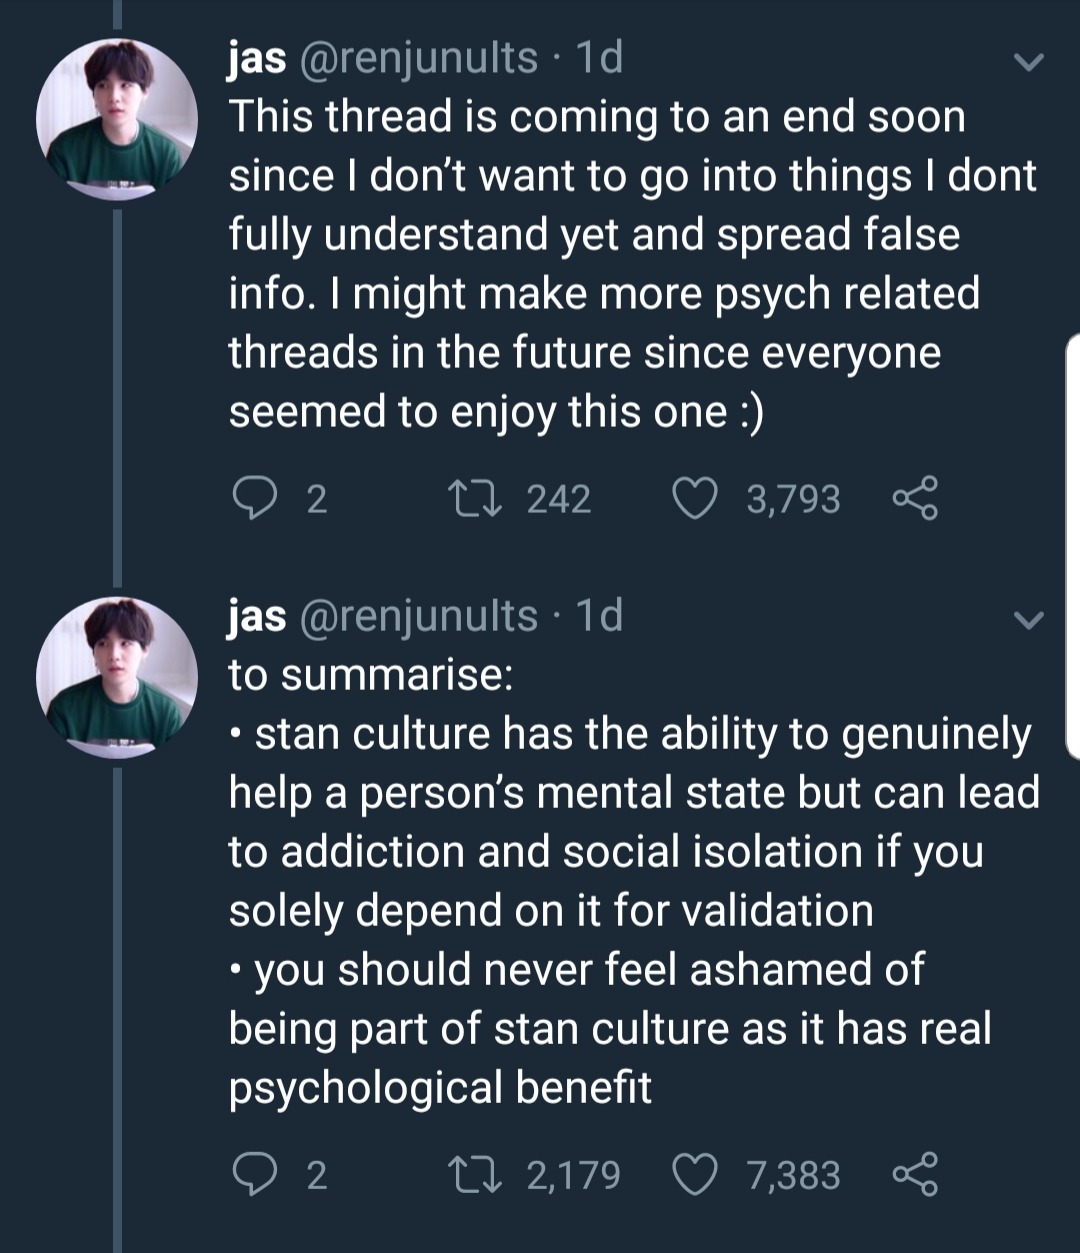Expand the more-options chevron on summary tweet
Viewport: 1080px width, 1253px height.
[1028, 620]
